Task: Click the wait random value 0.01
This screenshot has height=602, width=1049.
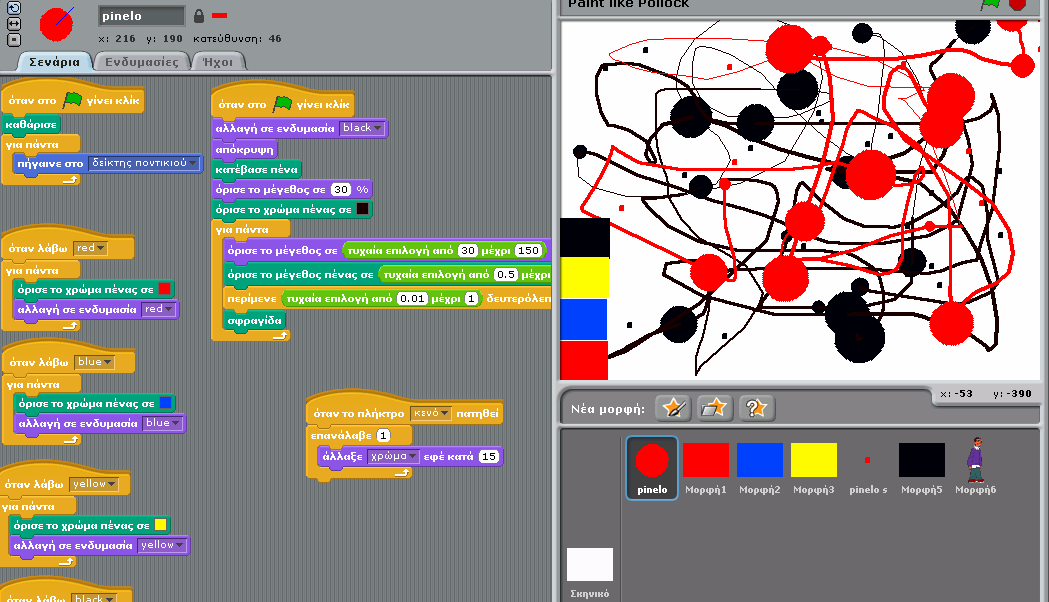Action: [412, 298]
